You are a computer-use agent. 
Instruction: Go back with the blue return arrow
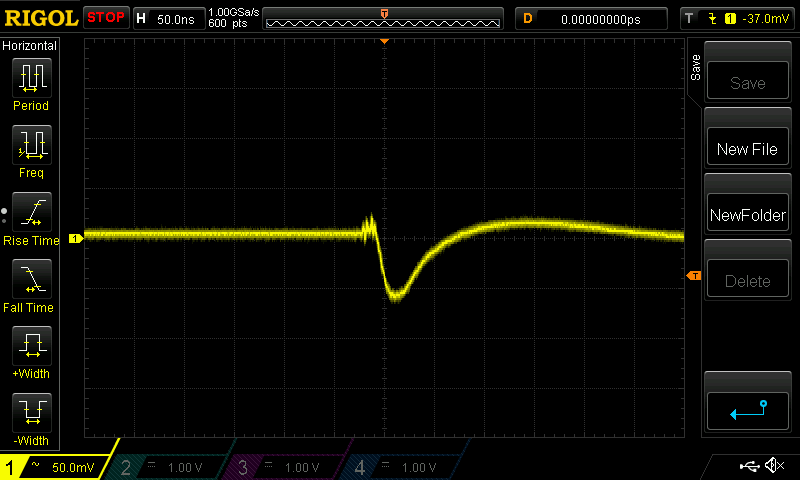click(747, 411)
